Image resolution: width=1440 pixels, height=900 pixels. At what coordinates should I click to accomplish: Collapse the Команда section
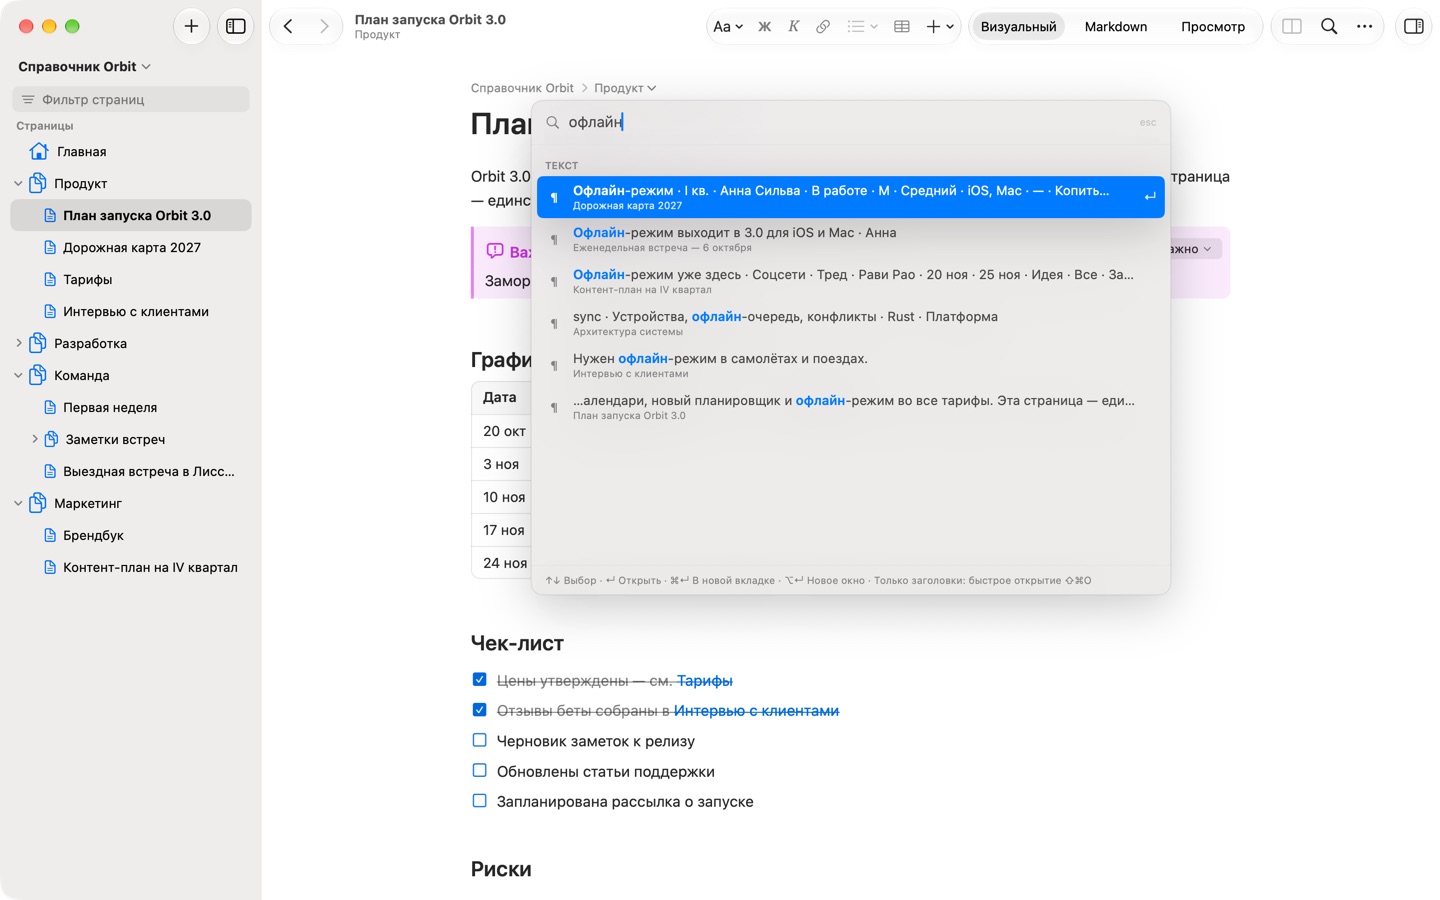[18, 376]
